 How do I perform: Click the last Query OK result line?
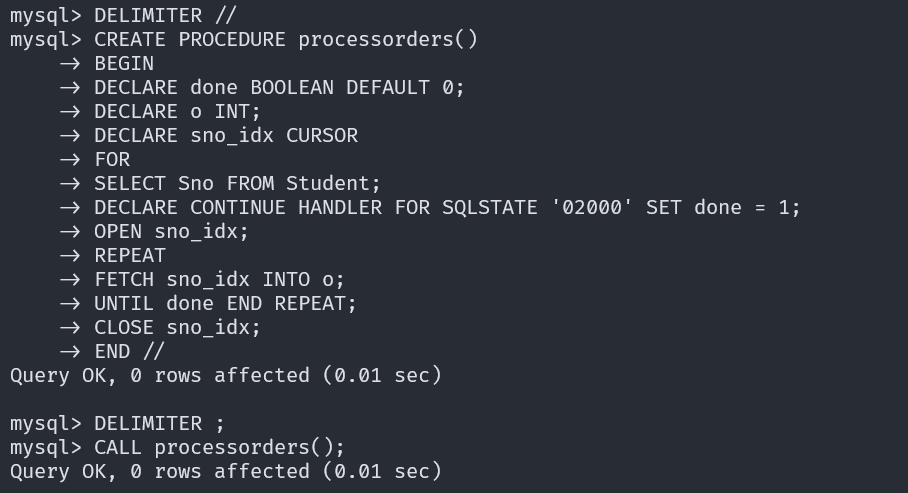click(x=225, y=472)
